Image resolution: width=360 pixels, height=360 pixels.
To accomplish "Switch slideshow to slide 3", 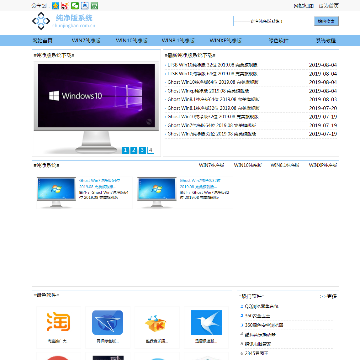I will (142, 150).
